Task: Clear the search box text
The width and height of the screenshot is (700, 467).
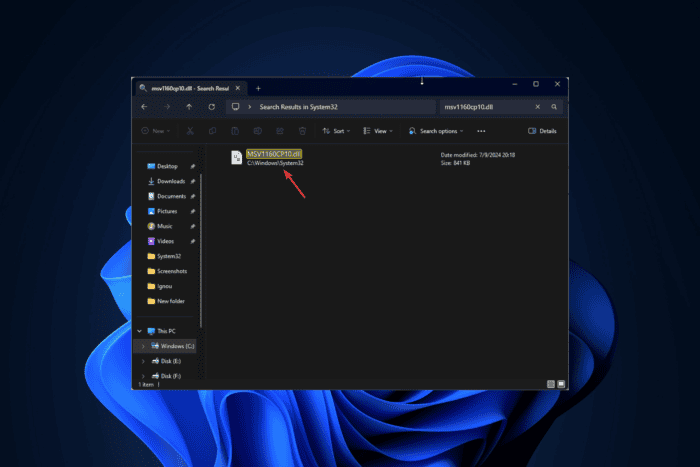Action: coord(538,107)
